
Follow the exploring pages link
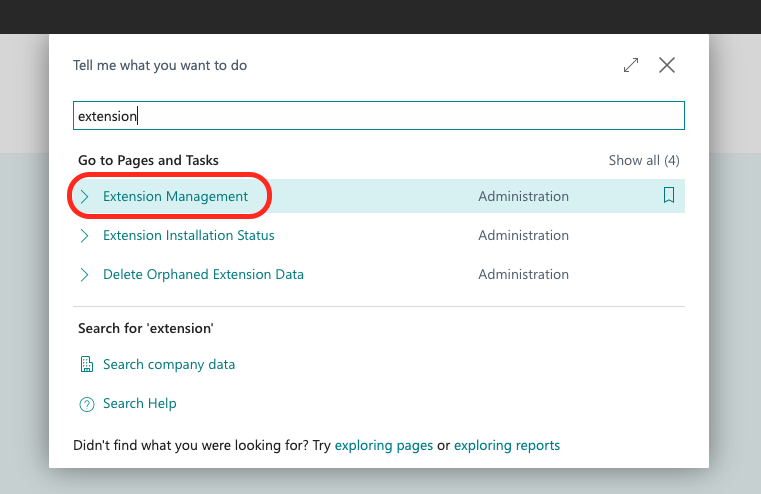pos(384,446)
